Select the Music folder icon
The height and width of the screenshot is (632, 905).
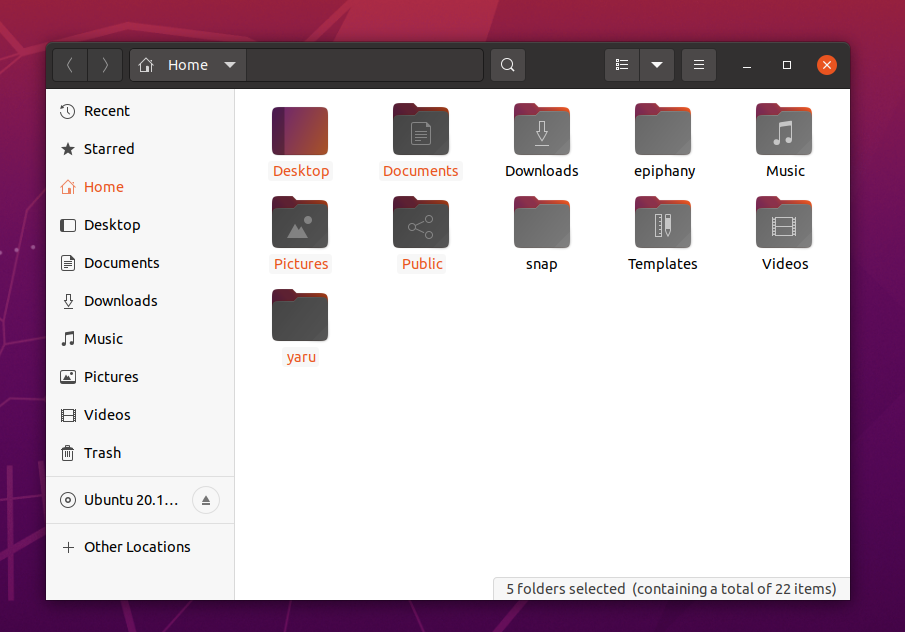tap(784, 129)
